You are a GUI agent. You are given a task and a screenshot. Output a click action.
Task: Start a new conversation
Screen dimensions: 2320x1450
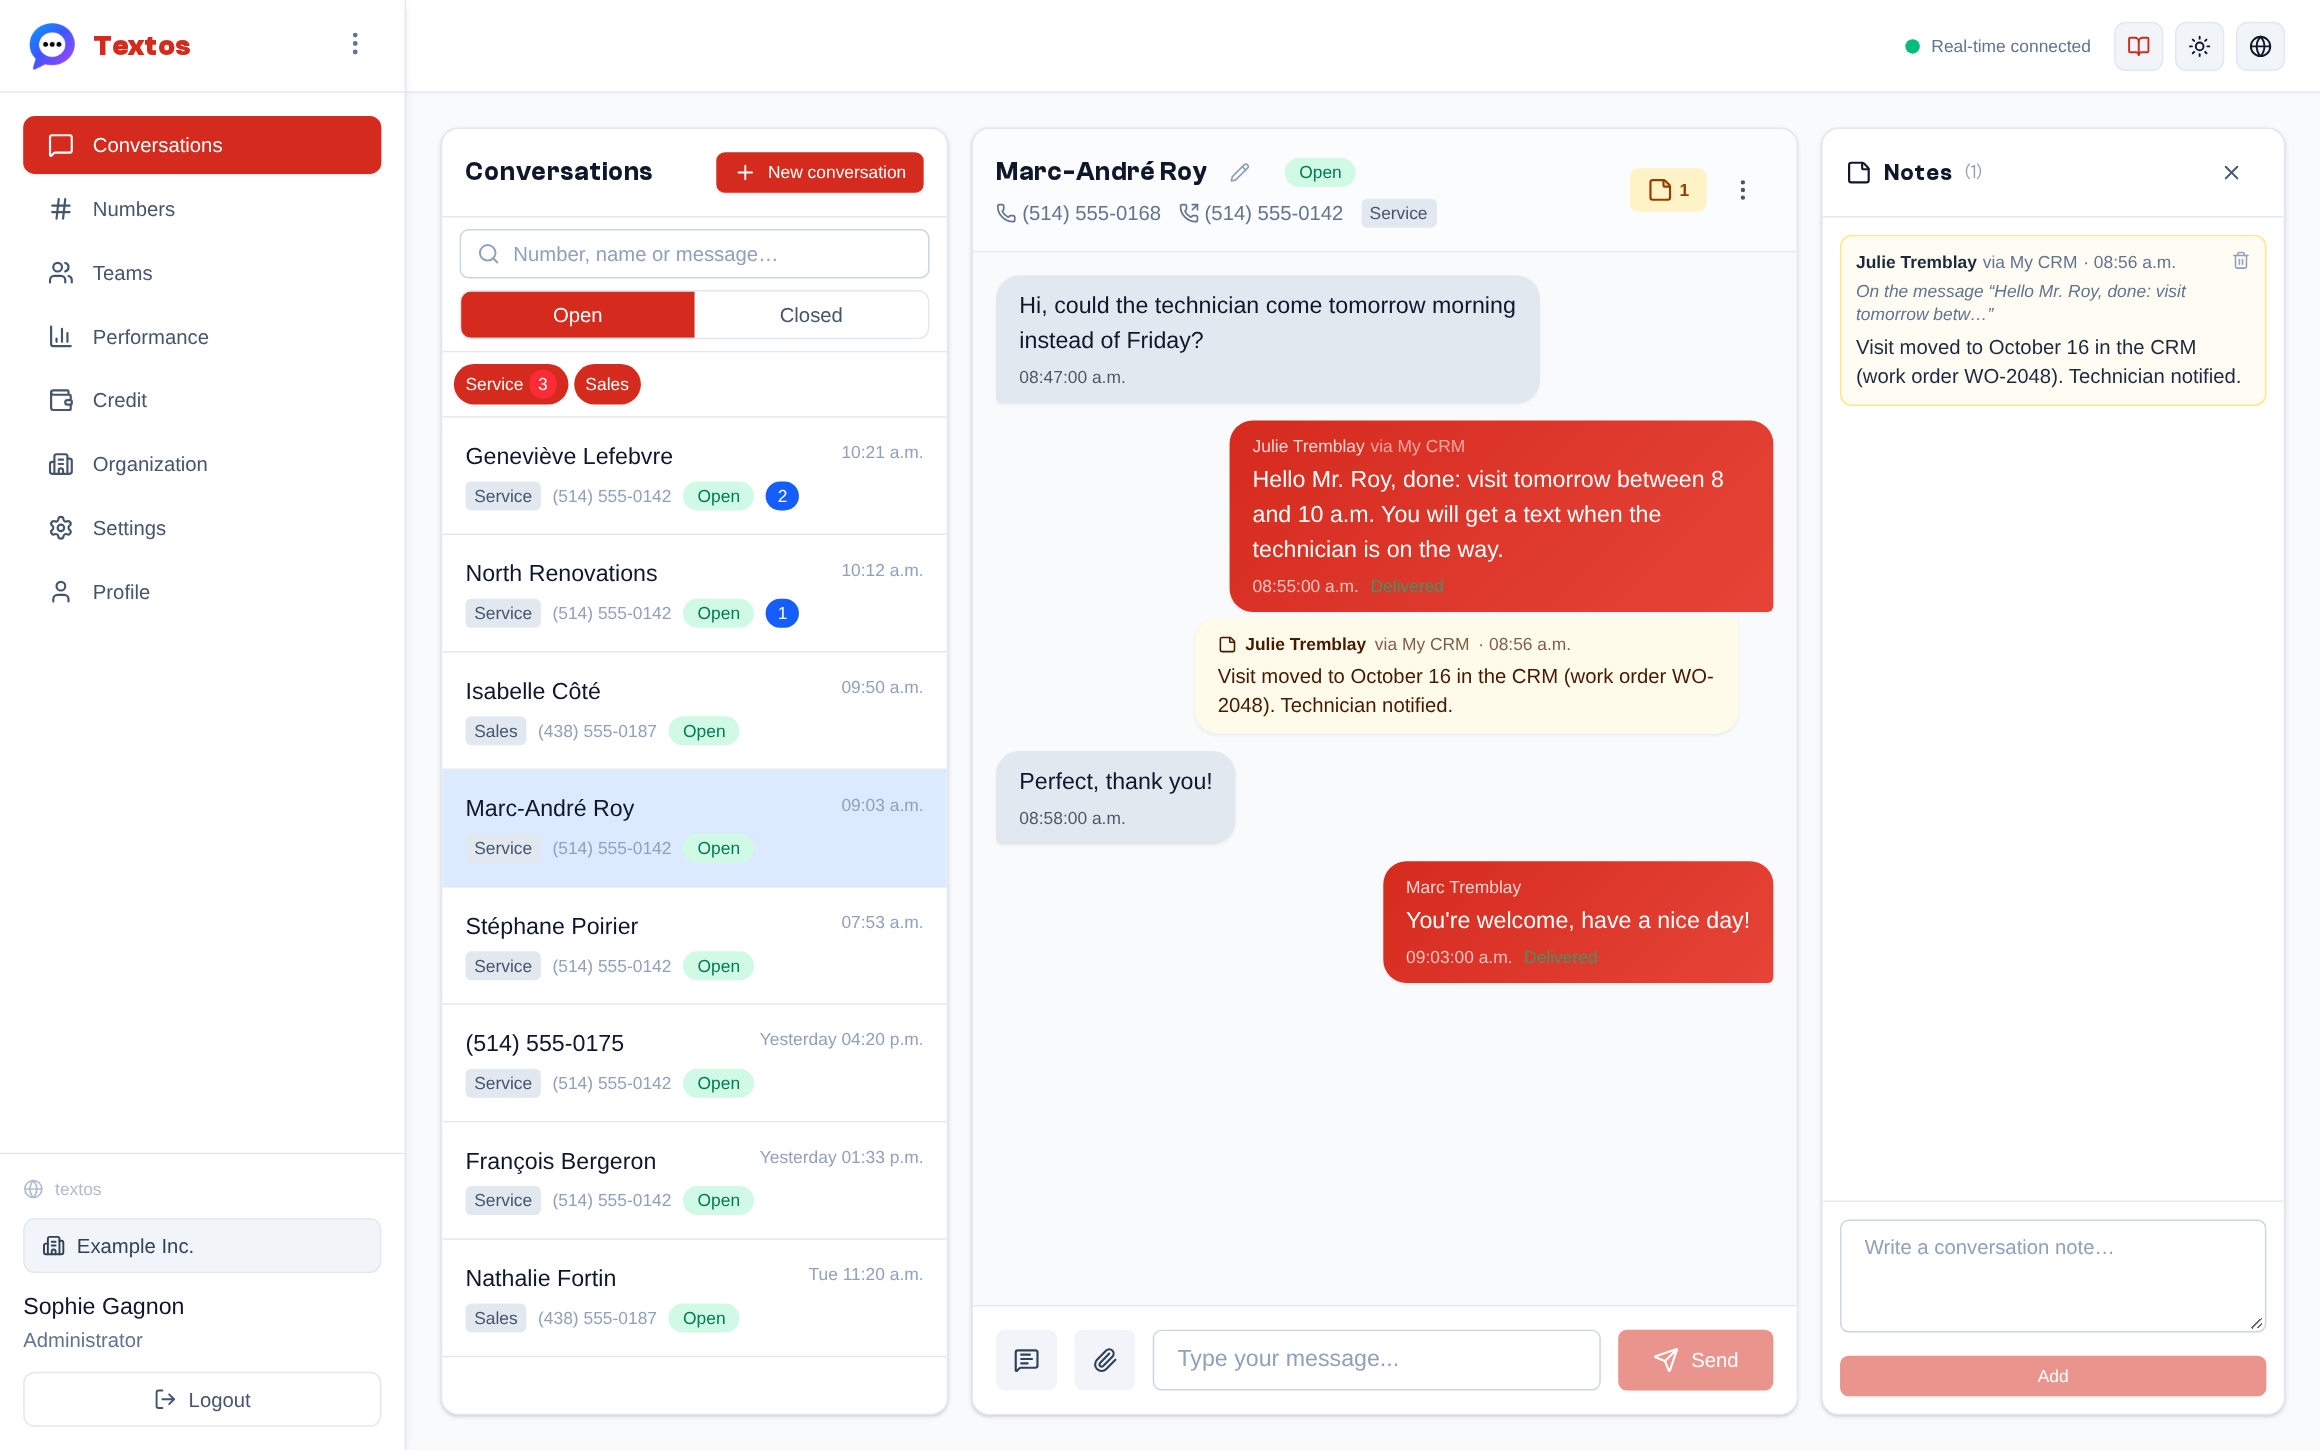(820, 172)
